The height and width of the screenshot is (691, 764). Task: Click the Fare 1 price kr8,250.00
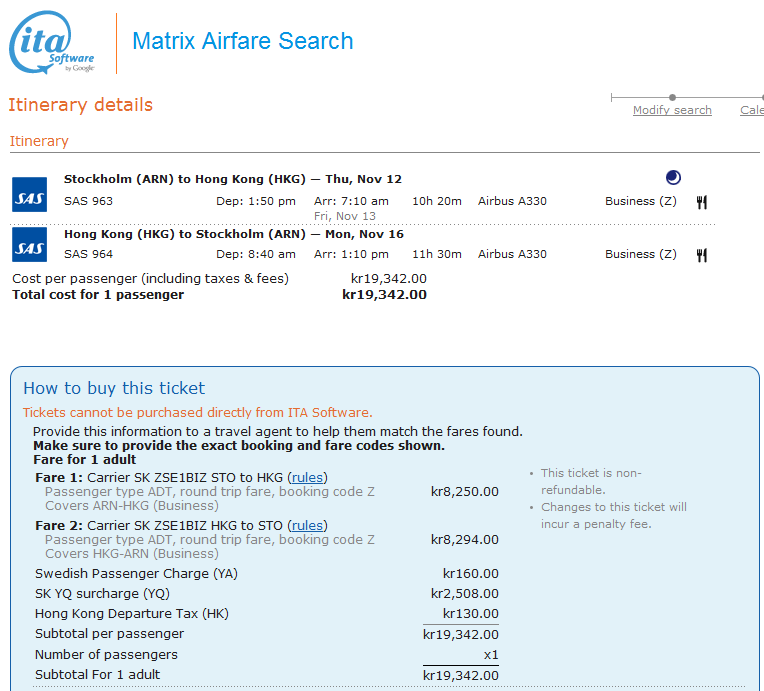[x=464, y=491]
